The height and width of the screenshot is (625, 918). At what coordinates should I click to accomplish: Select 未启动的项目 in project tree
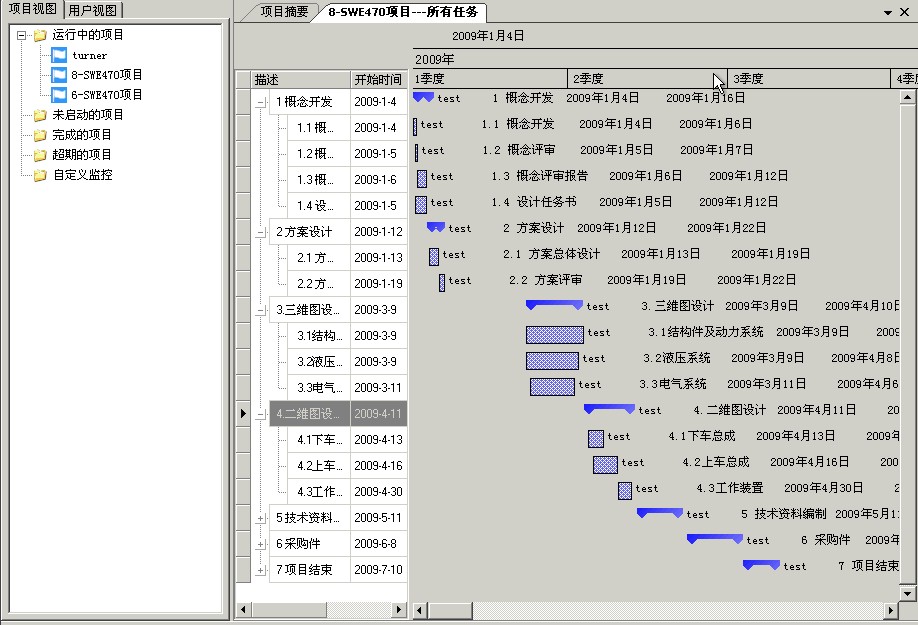[x=88, y=115]
